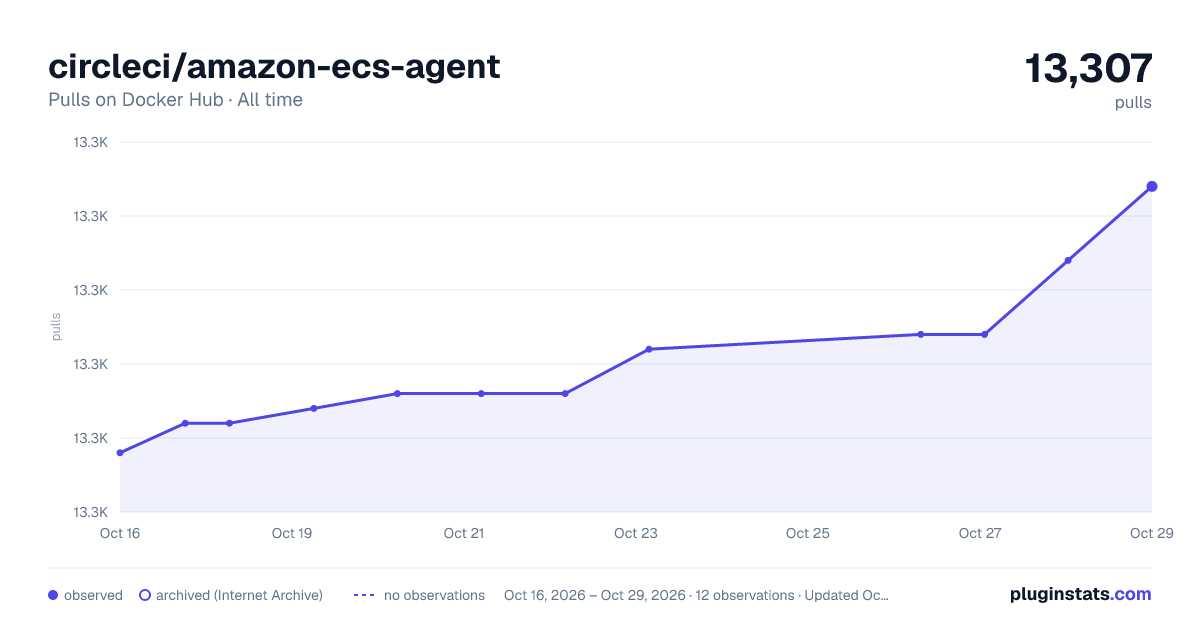This screenshot has height=630, width=1200.
Task: Click the archived (Internet Archive) legend label
Action: (239, 595)
